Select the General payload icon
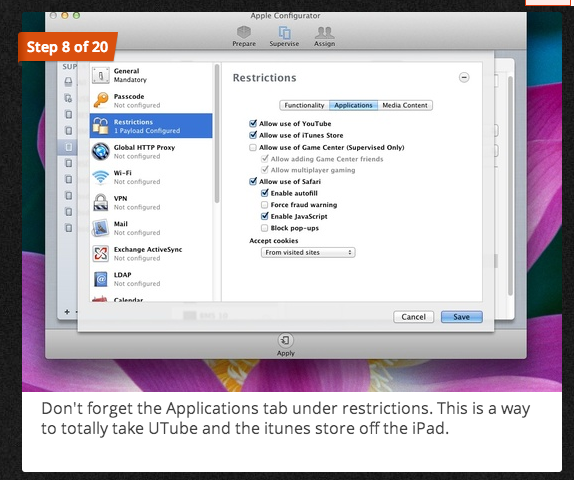This screenshot has width=574, height=480. point(101,75)
